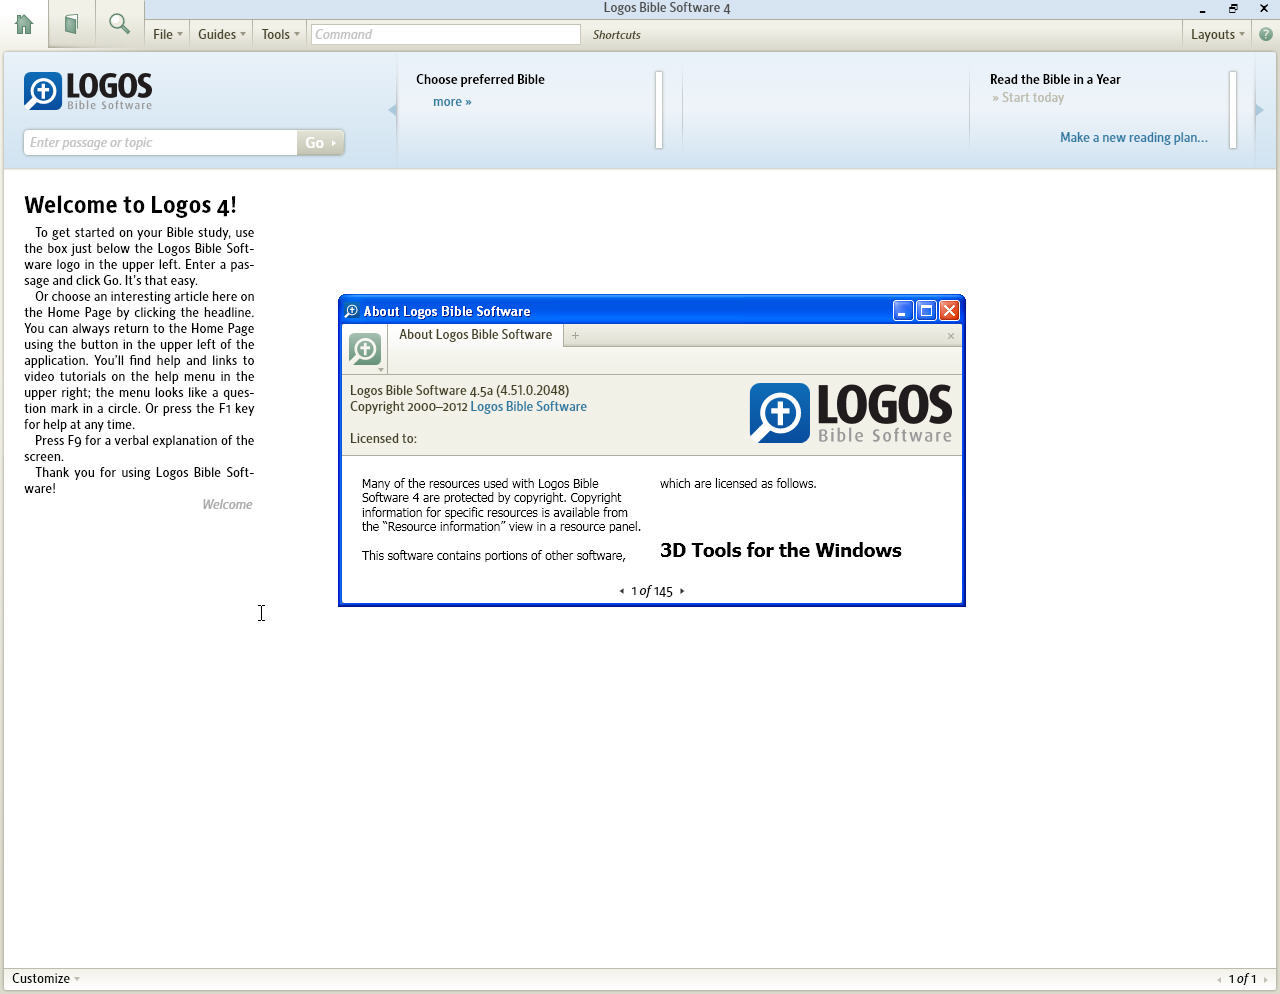Open the Search magnifier icon

click(119, 24)
